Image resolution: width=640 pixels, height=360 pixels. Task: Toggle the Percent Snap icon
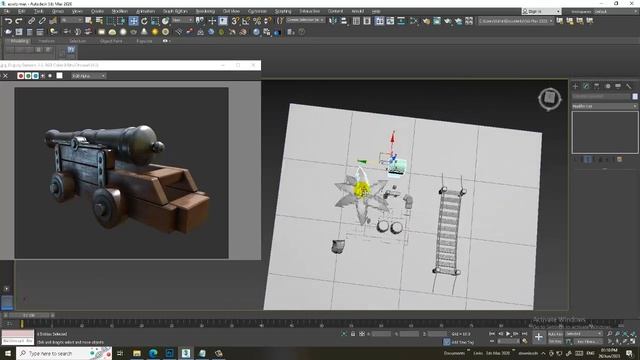257,21
